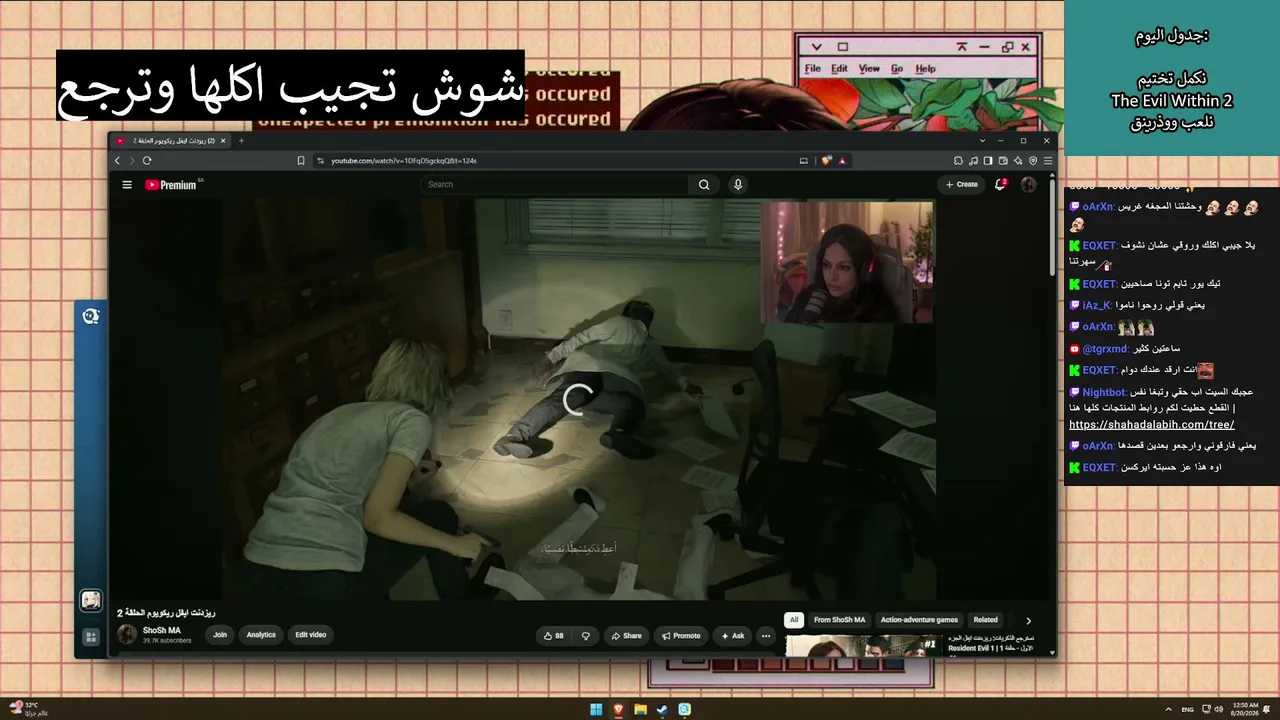
Task: Click the grid icon in left side panel
Action: click(91, 637)
